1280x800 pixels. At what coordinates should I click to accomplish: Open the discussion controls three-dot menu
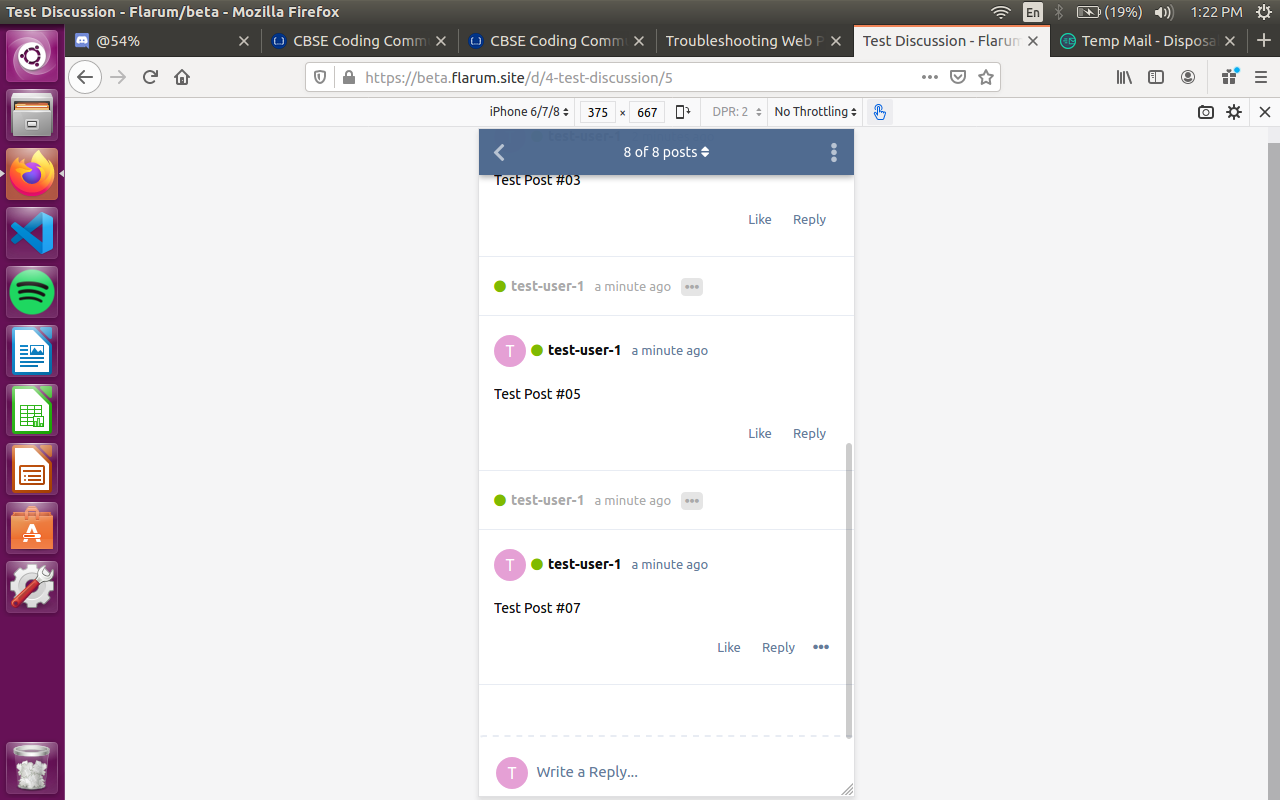point(834,152)
